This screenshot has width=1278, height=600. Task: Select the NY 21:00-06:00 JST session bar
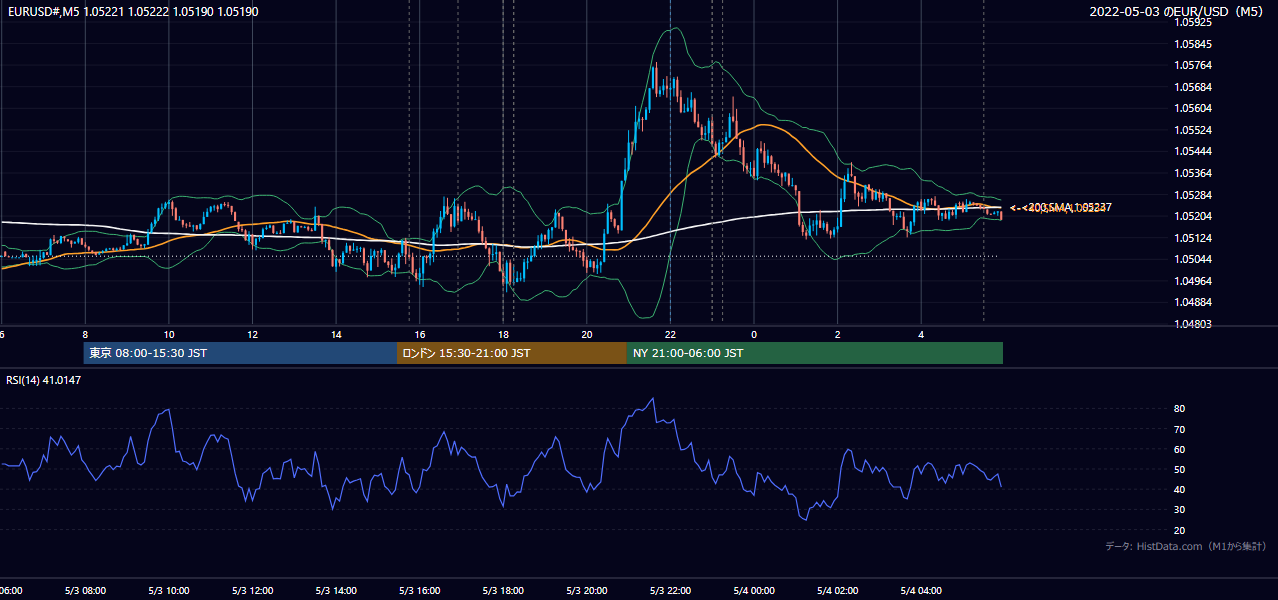815,353
